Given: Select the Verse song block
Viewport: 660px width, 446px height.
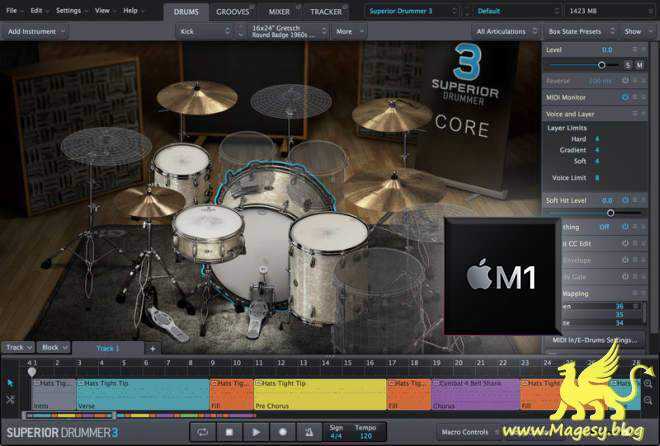Looking at the screenshot, I should pos(143,395).
